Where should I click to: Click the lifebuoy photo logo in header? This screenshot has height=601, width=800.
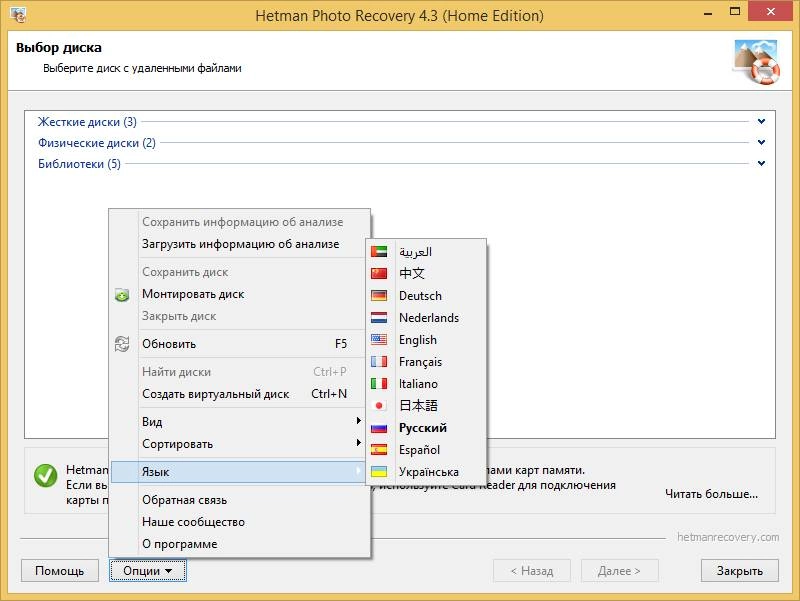click(x=756, y=62)
